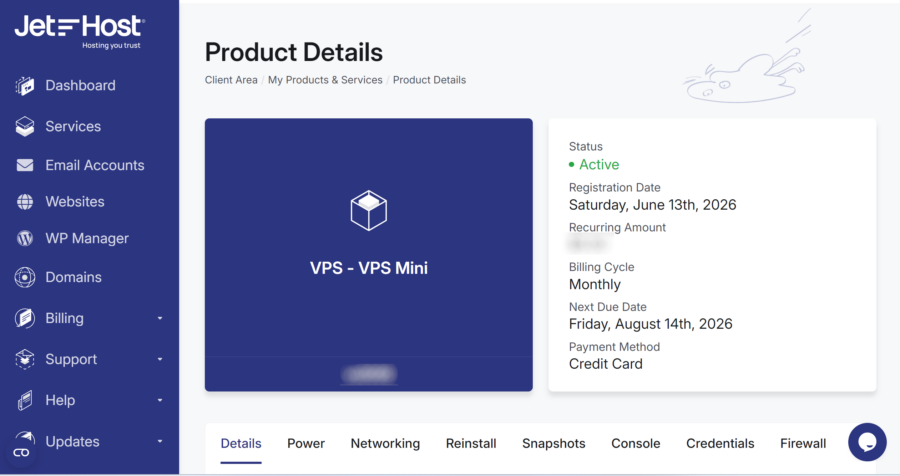Screen dimensions: 900x476
Task: Open the Credentials tab
Action: click(x=720, y=444)
